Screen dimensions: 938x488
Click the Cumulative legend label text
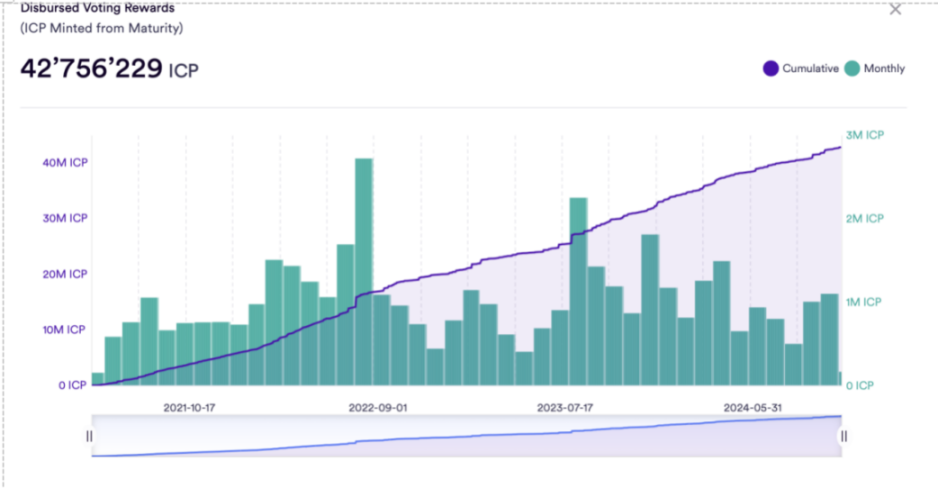810,69
